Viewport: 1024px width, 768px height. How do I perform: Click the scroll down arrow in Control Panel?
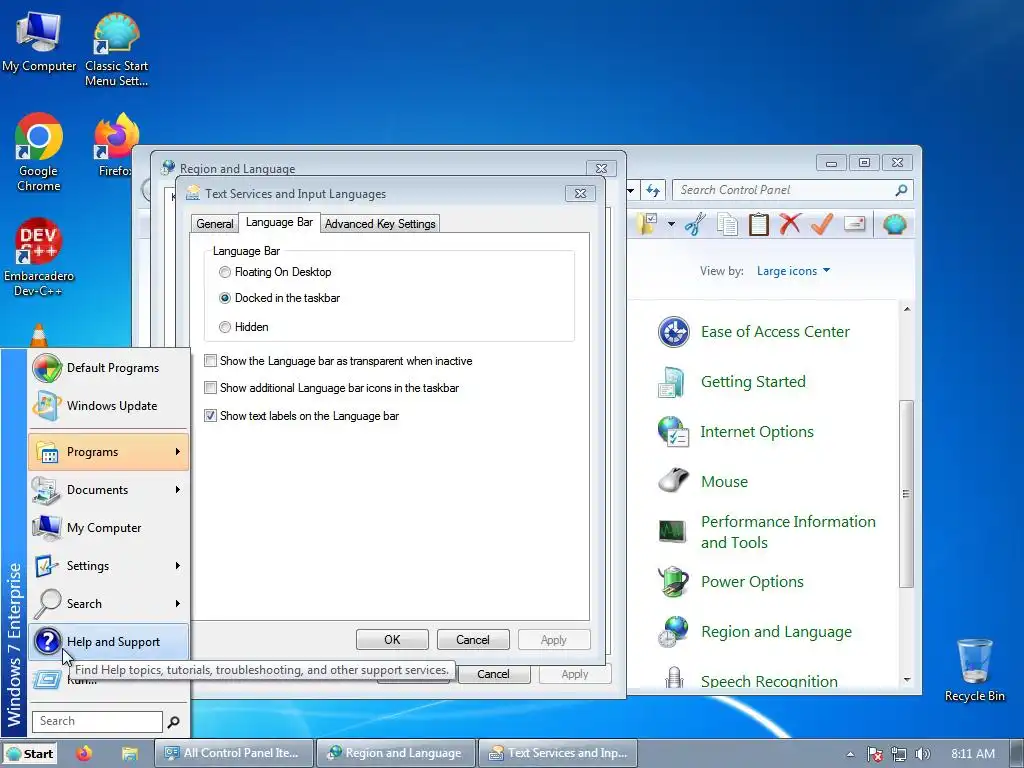coord(906,680)
